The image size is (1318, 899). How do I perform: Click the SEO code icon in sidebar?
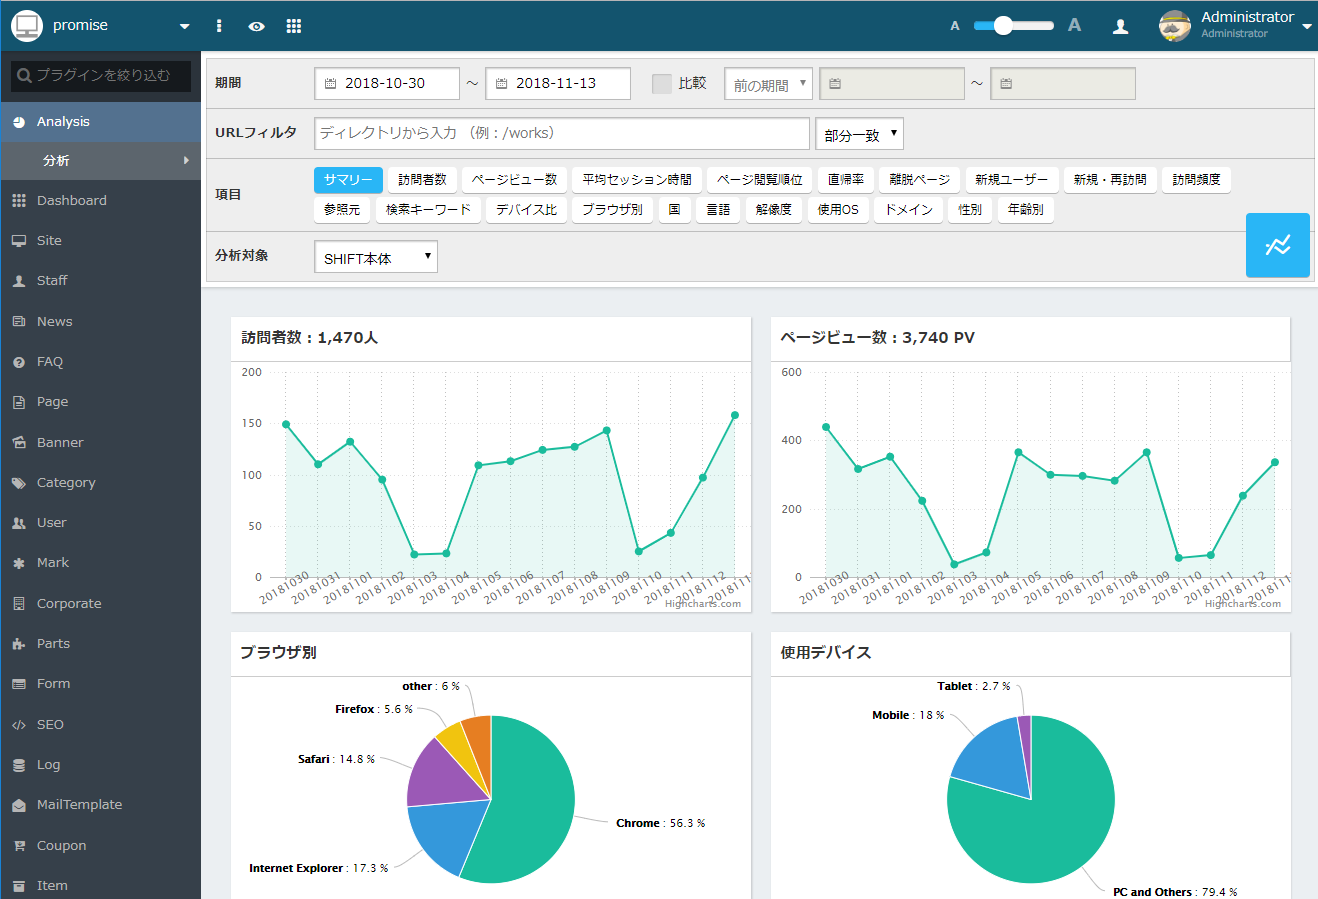19,725
